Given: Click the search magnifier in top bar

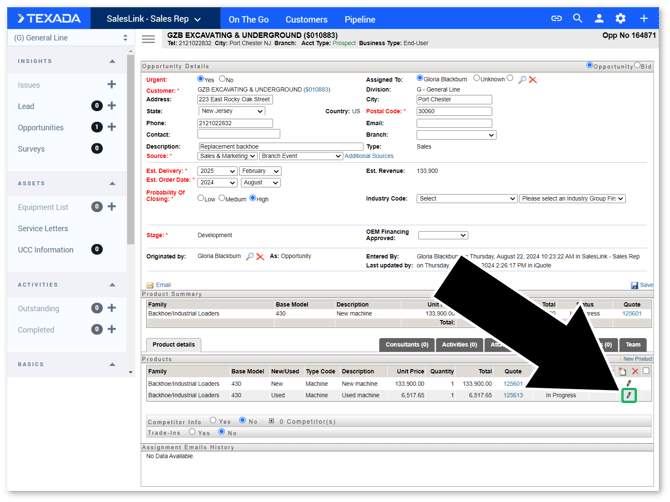Looking at the screenshot, I should click(x=578, y=18).
